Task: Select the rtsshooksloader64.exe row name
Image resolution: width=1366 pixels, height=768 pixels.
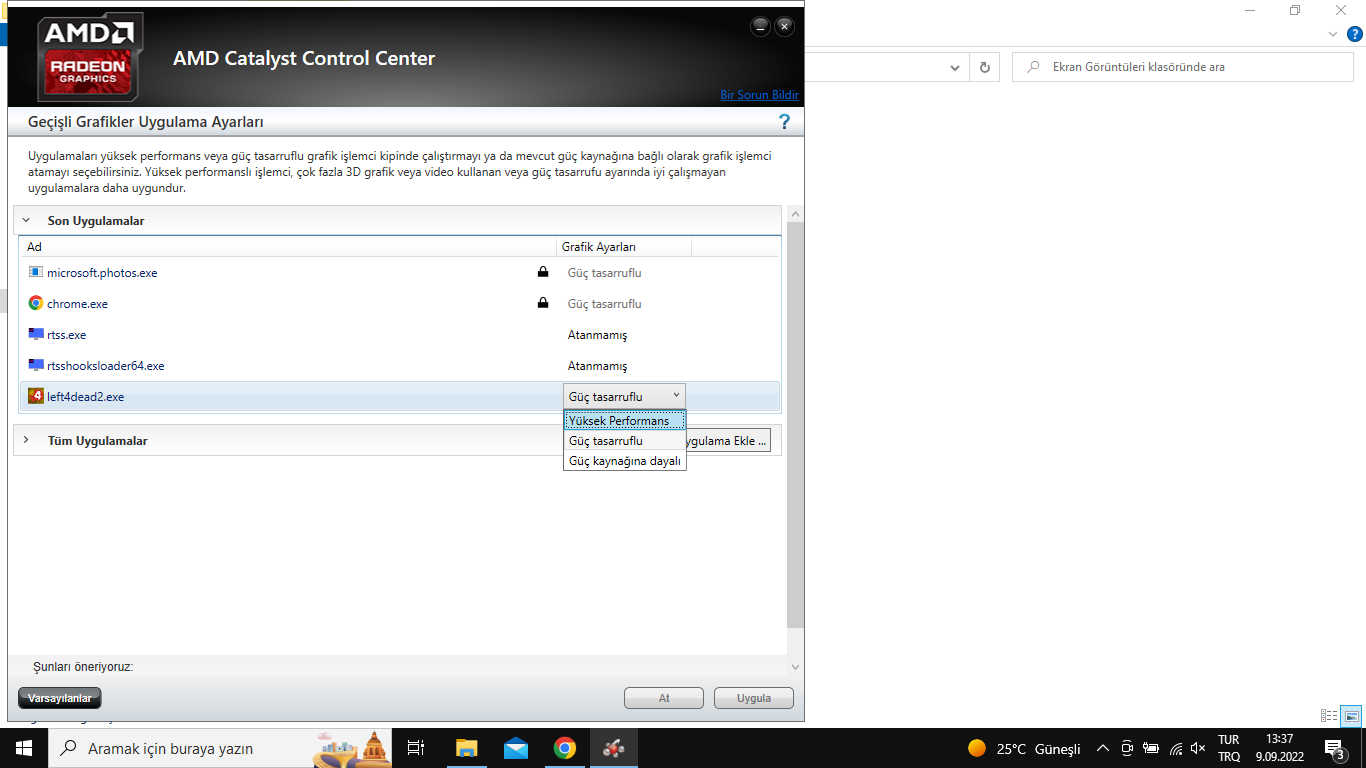Action: tap(106, 366)
